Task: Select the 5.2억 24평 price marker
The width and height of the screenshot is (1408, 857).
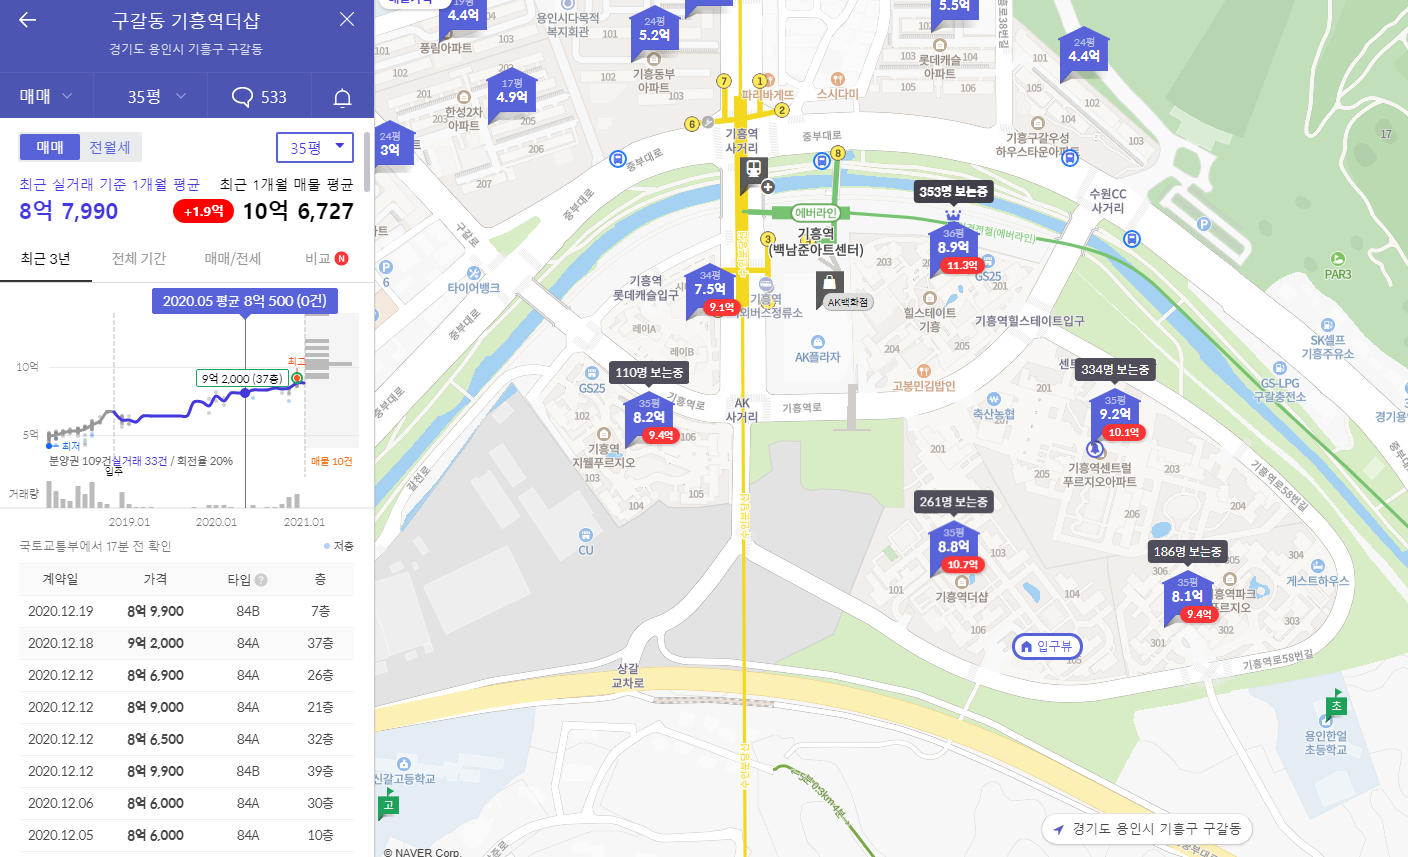Action: [x=655, y=31]
